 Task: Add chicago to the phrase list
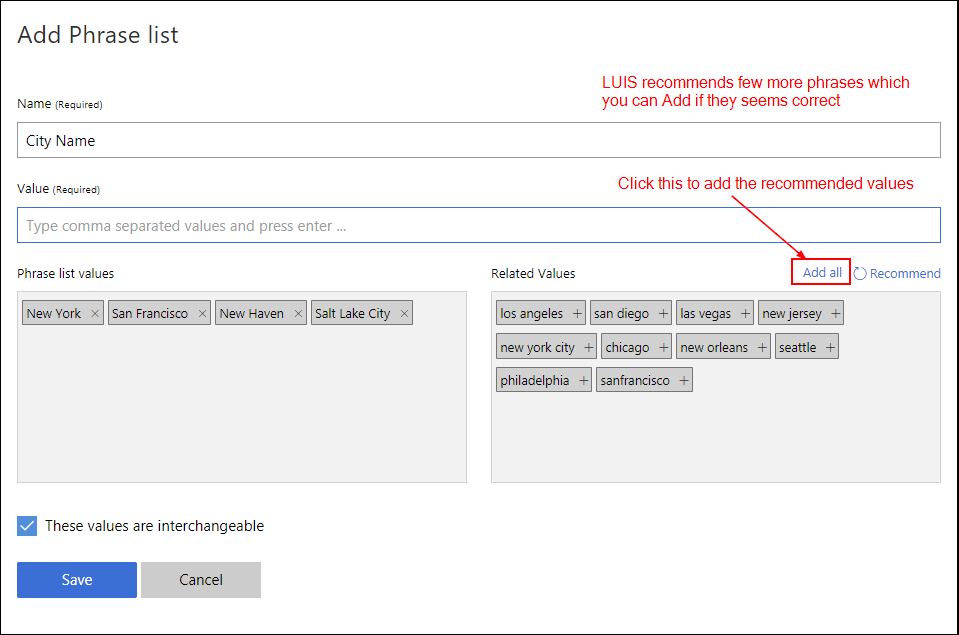(663, 348)
